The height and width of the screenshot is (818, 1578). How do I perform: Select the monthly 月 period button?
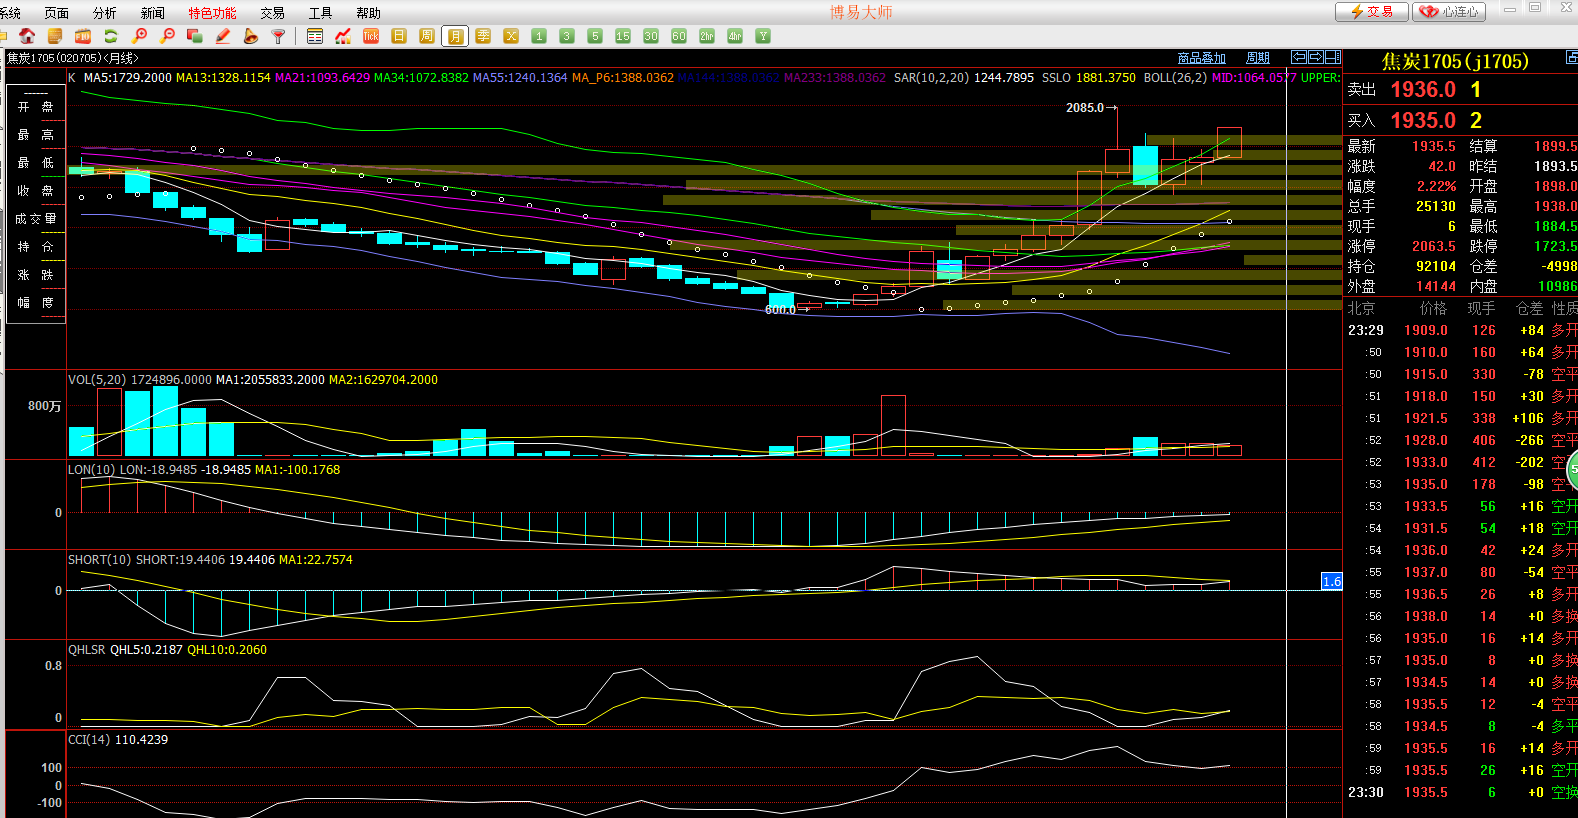click(x=455, y=36)
